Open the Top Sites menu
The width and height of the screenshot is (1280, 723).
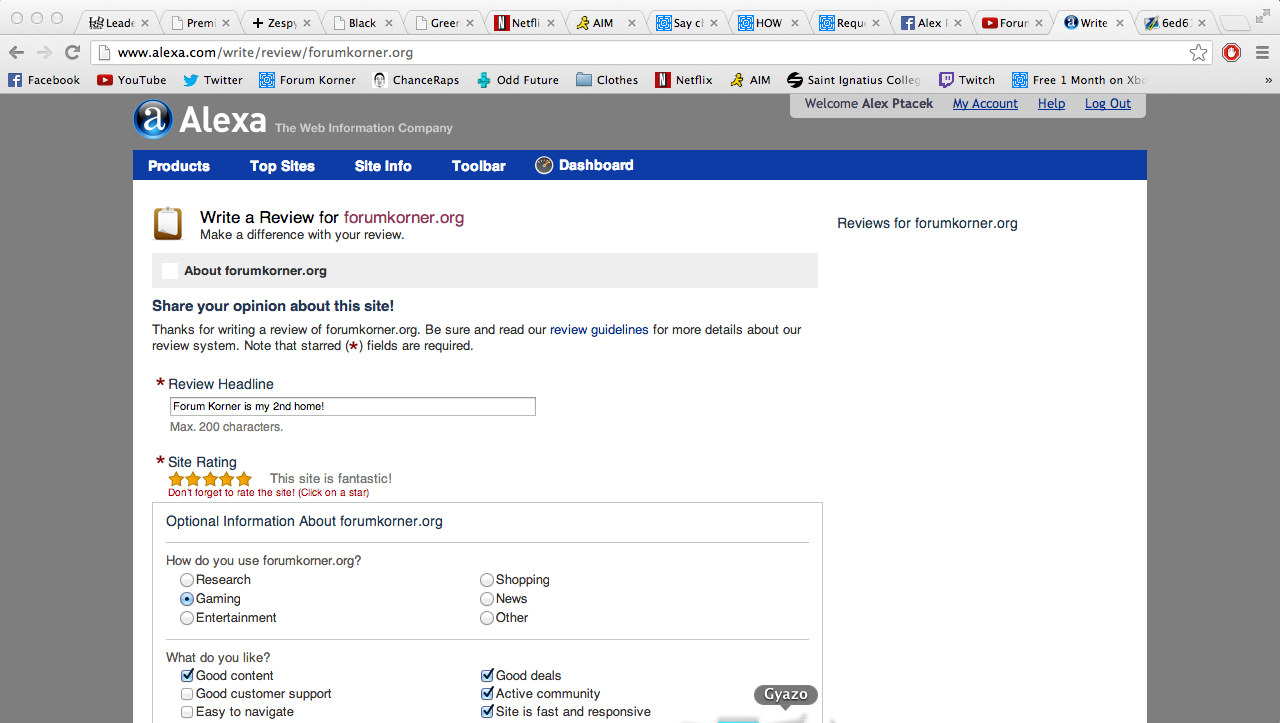[282, 166]
